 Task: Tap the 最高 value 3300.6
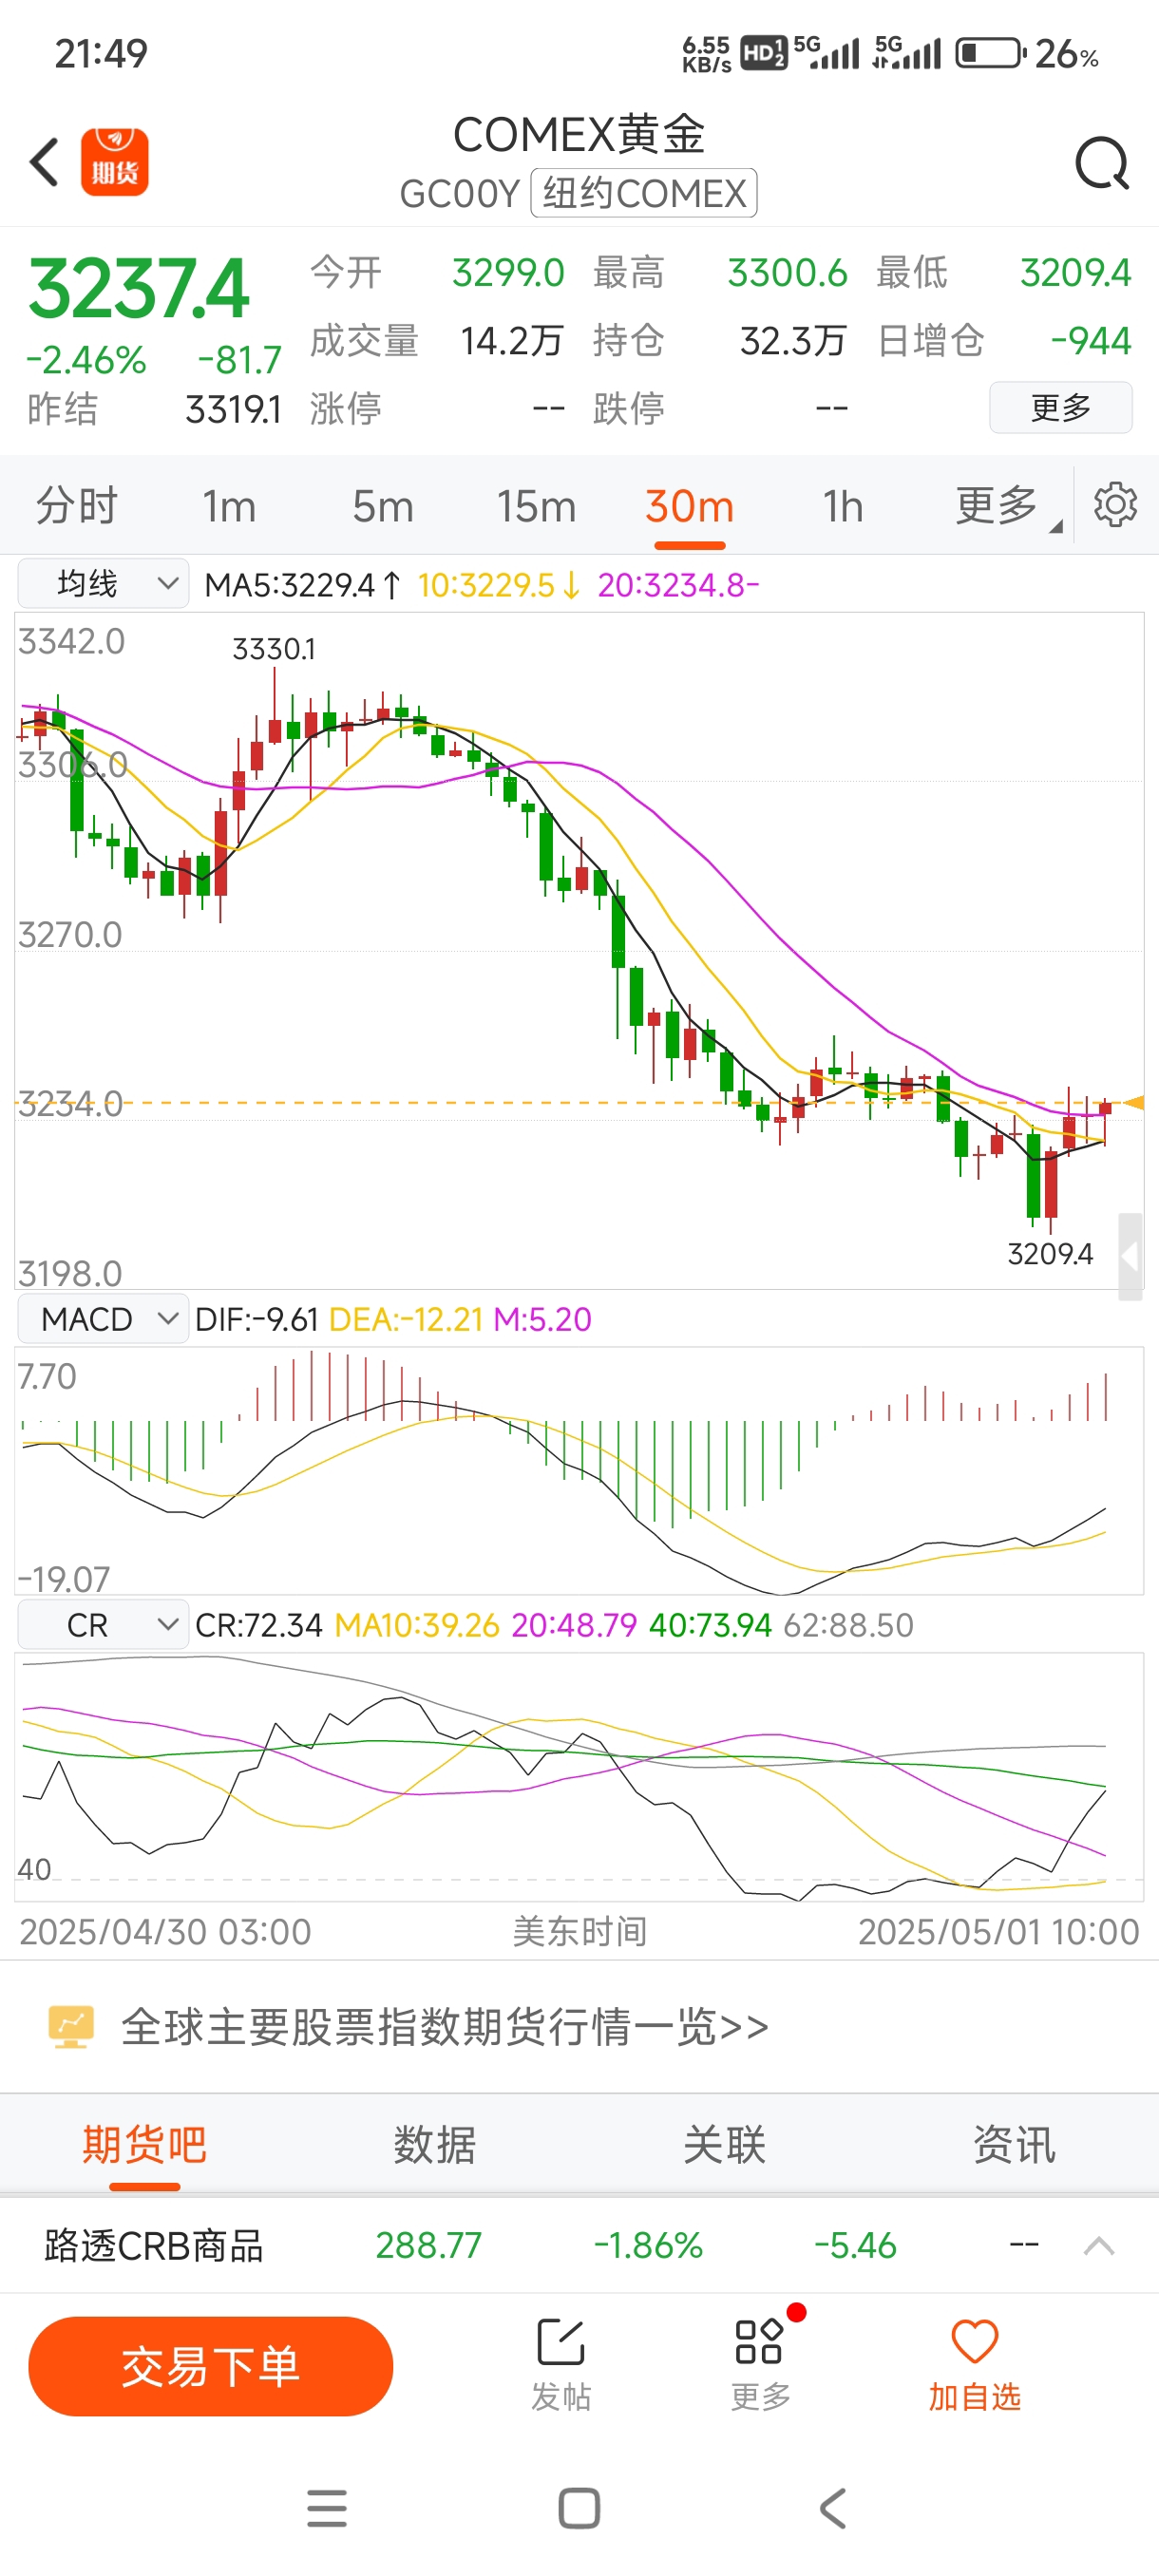pyautogui.click(x=787, y=273)
